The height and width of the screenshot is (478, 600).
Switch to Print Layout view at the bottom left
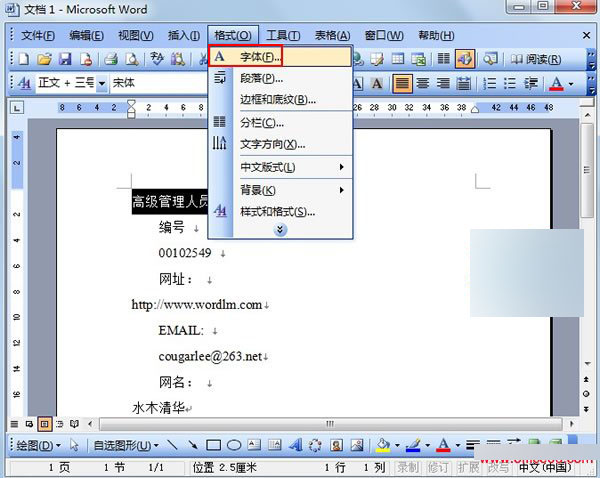(x=45, y=424)
